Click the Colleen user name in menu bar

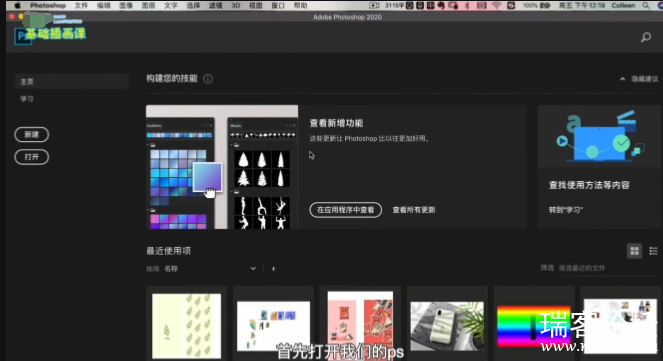623,5
